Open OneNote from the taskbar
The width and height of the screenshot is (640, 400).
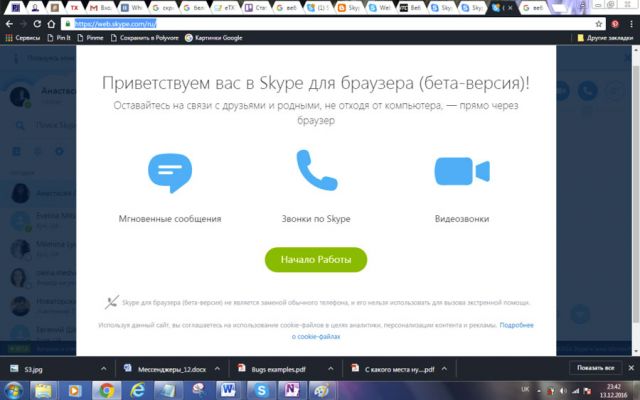pyautogui.click(x=291, y=390)
